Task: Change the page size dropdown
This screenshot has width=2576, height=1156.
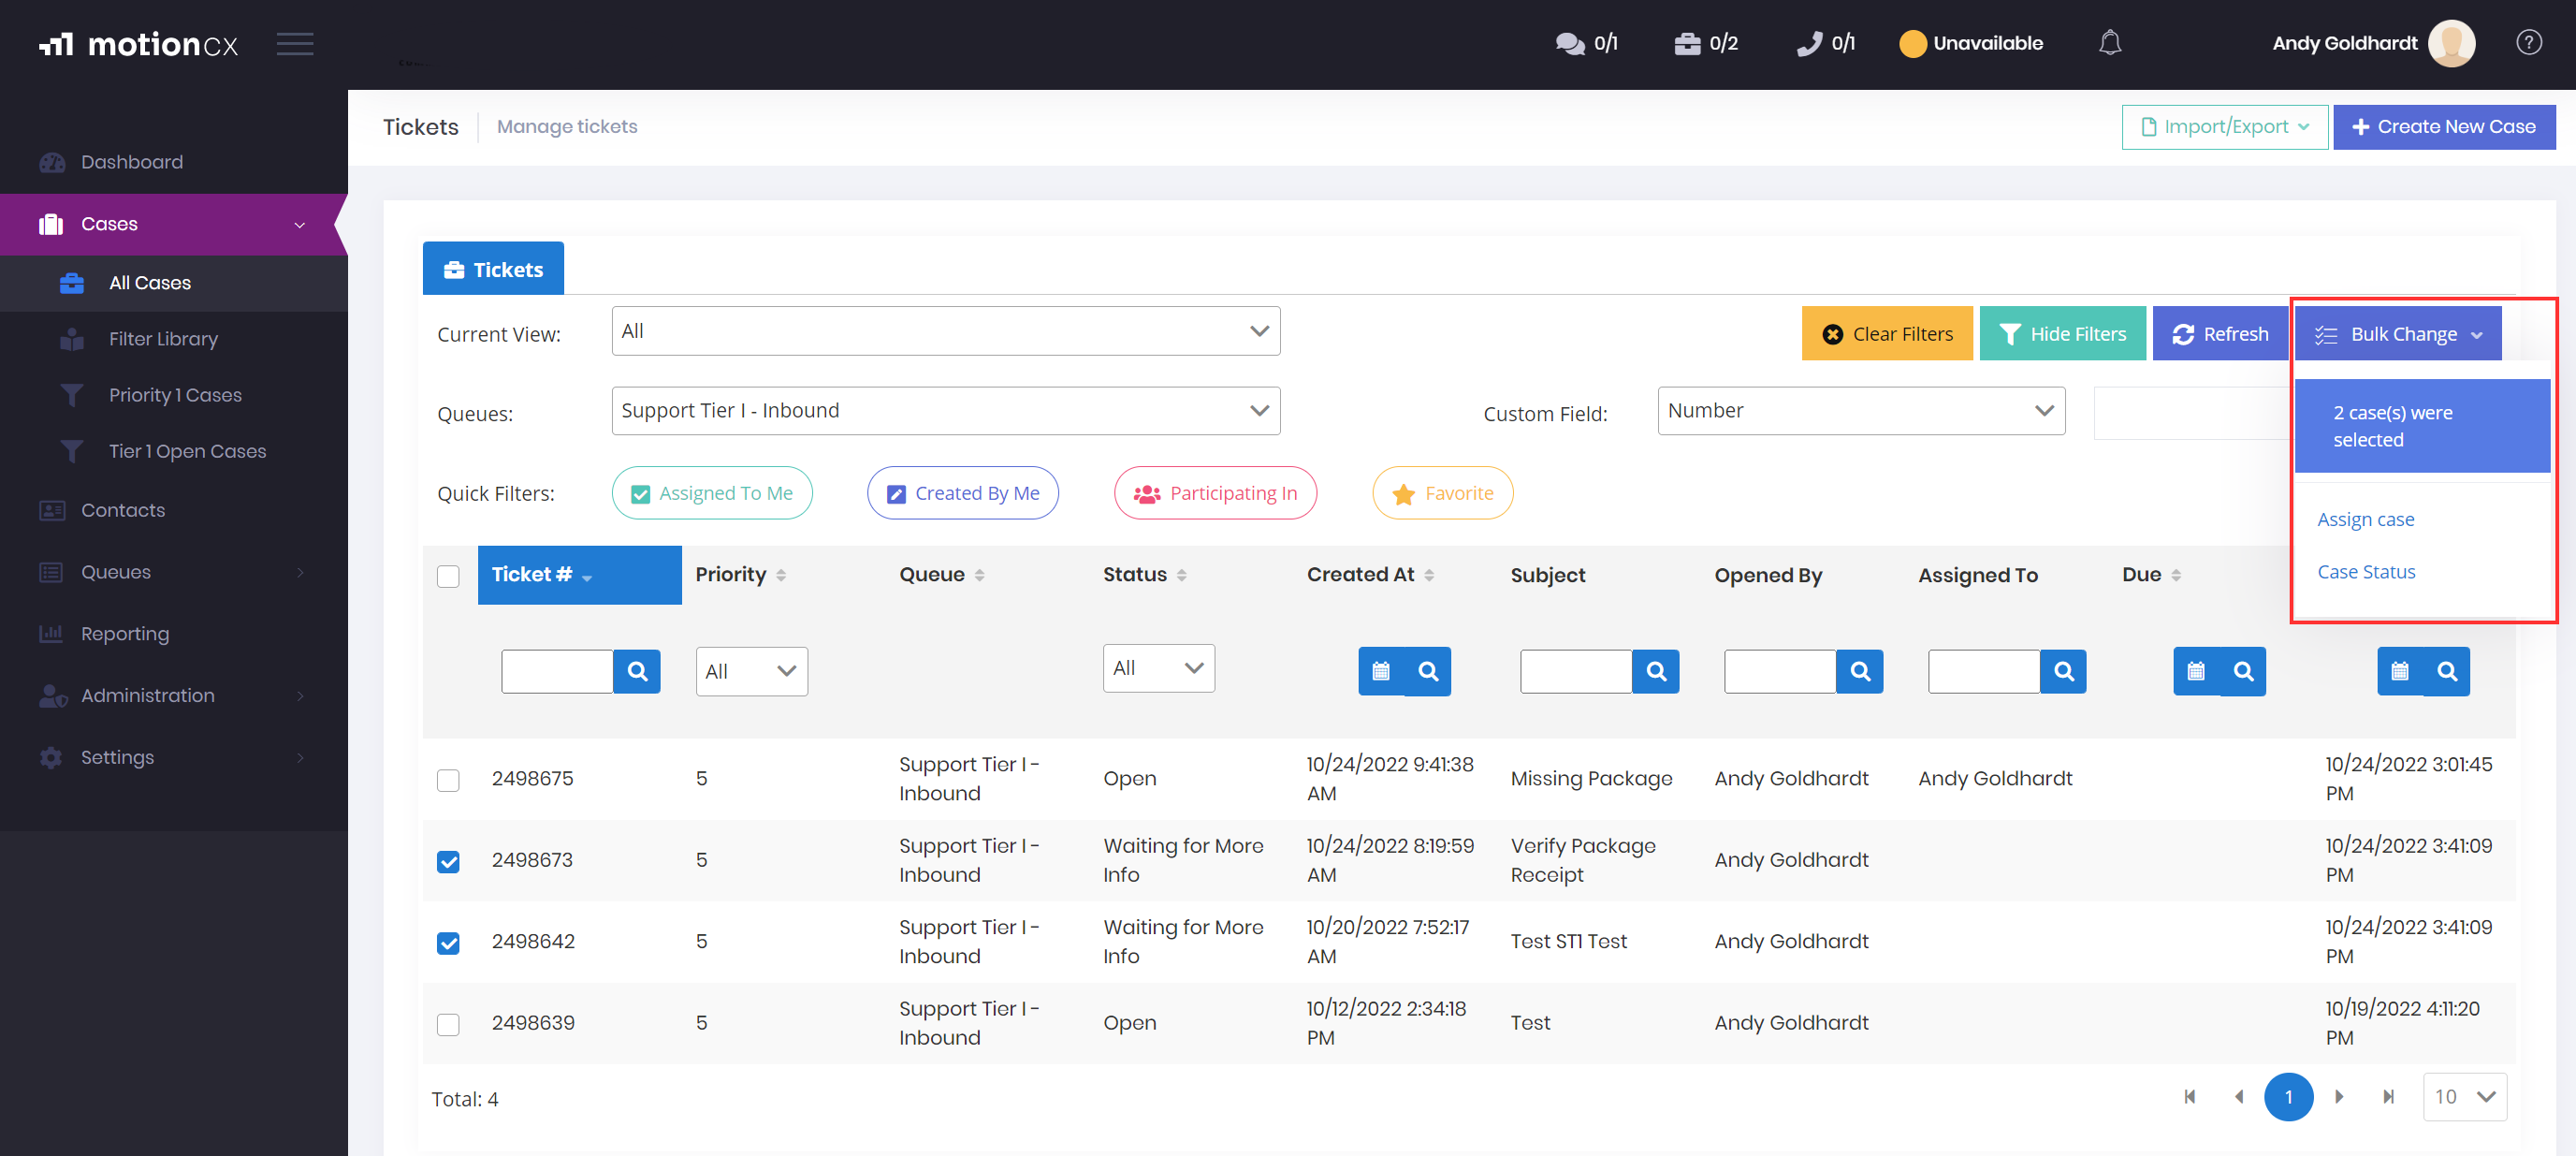Action: [2465, 1097]
